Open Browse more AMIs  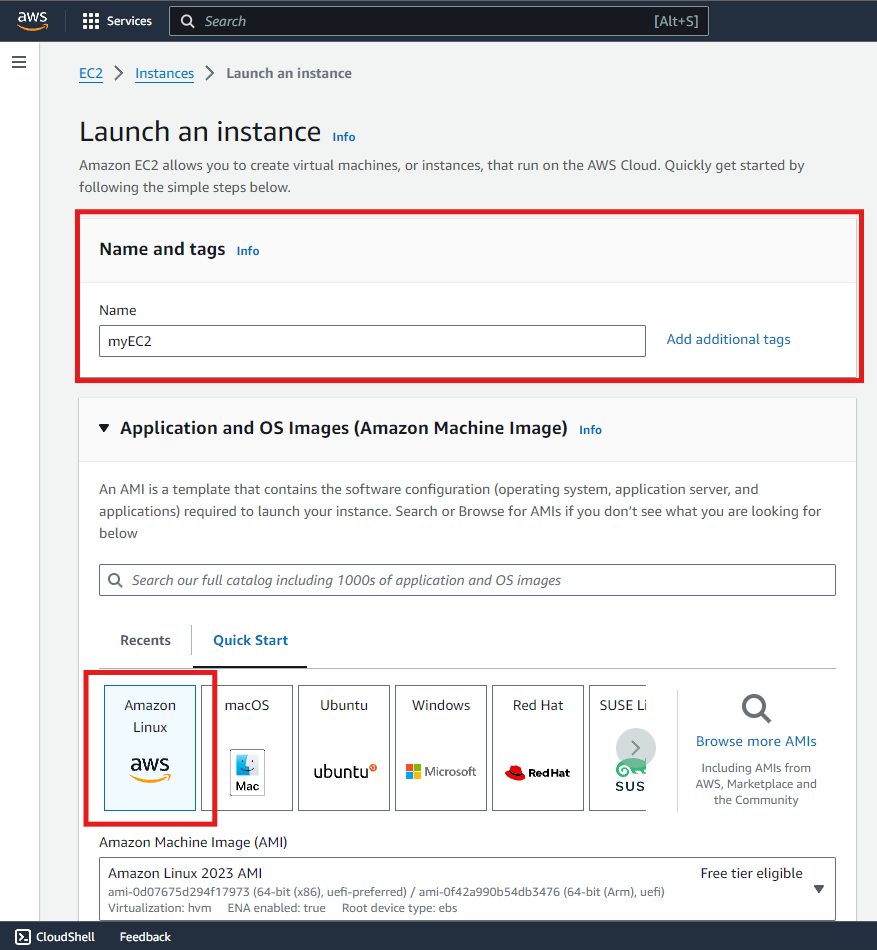pyautogui.click(x=756, y=741)
